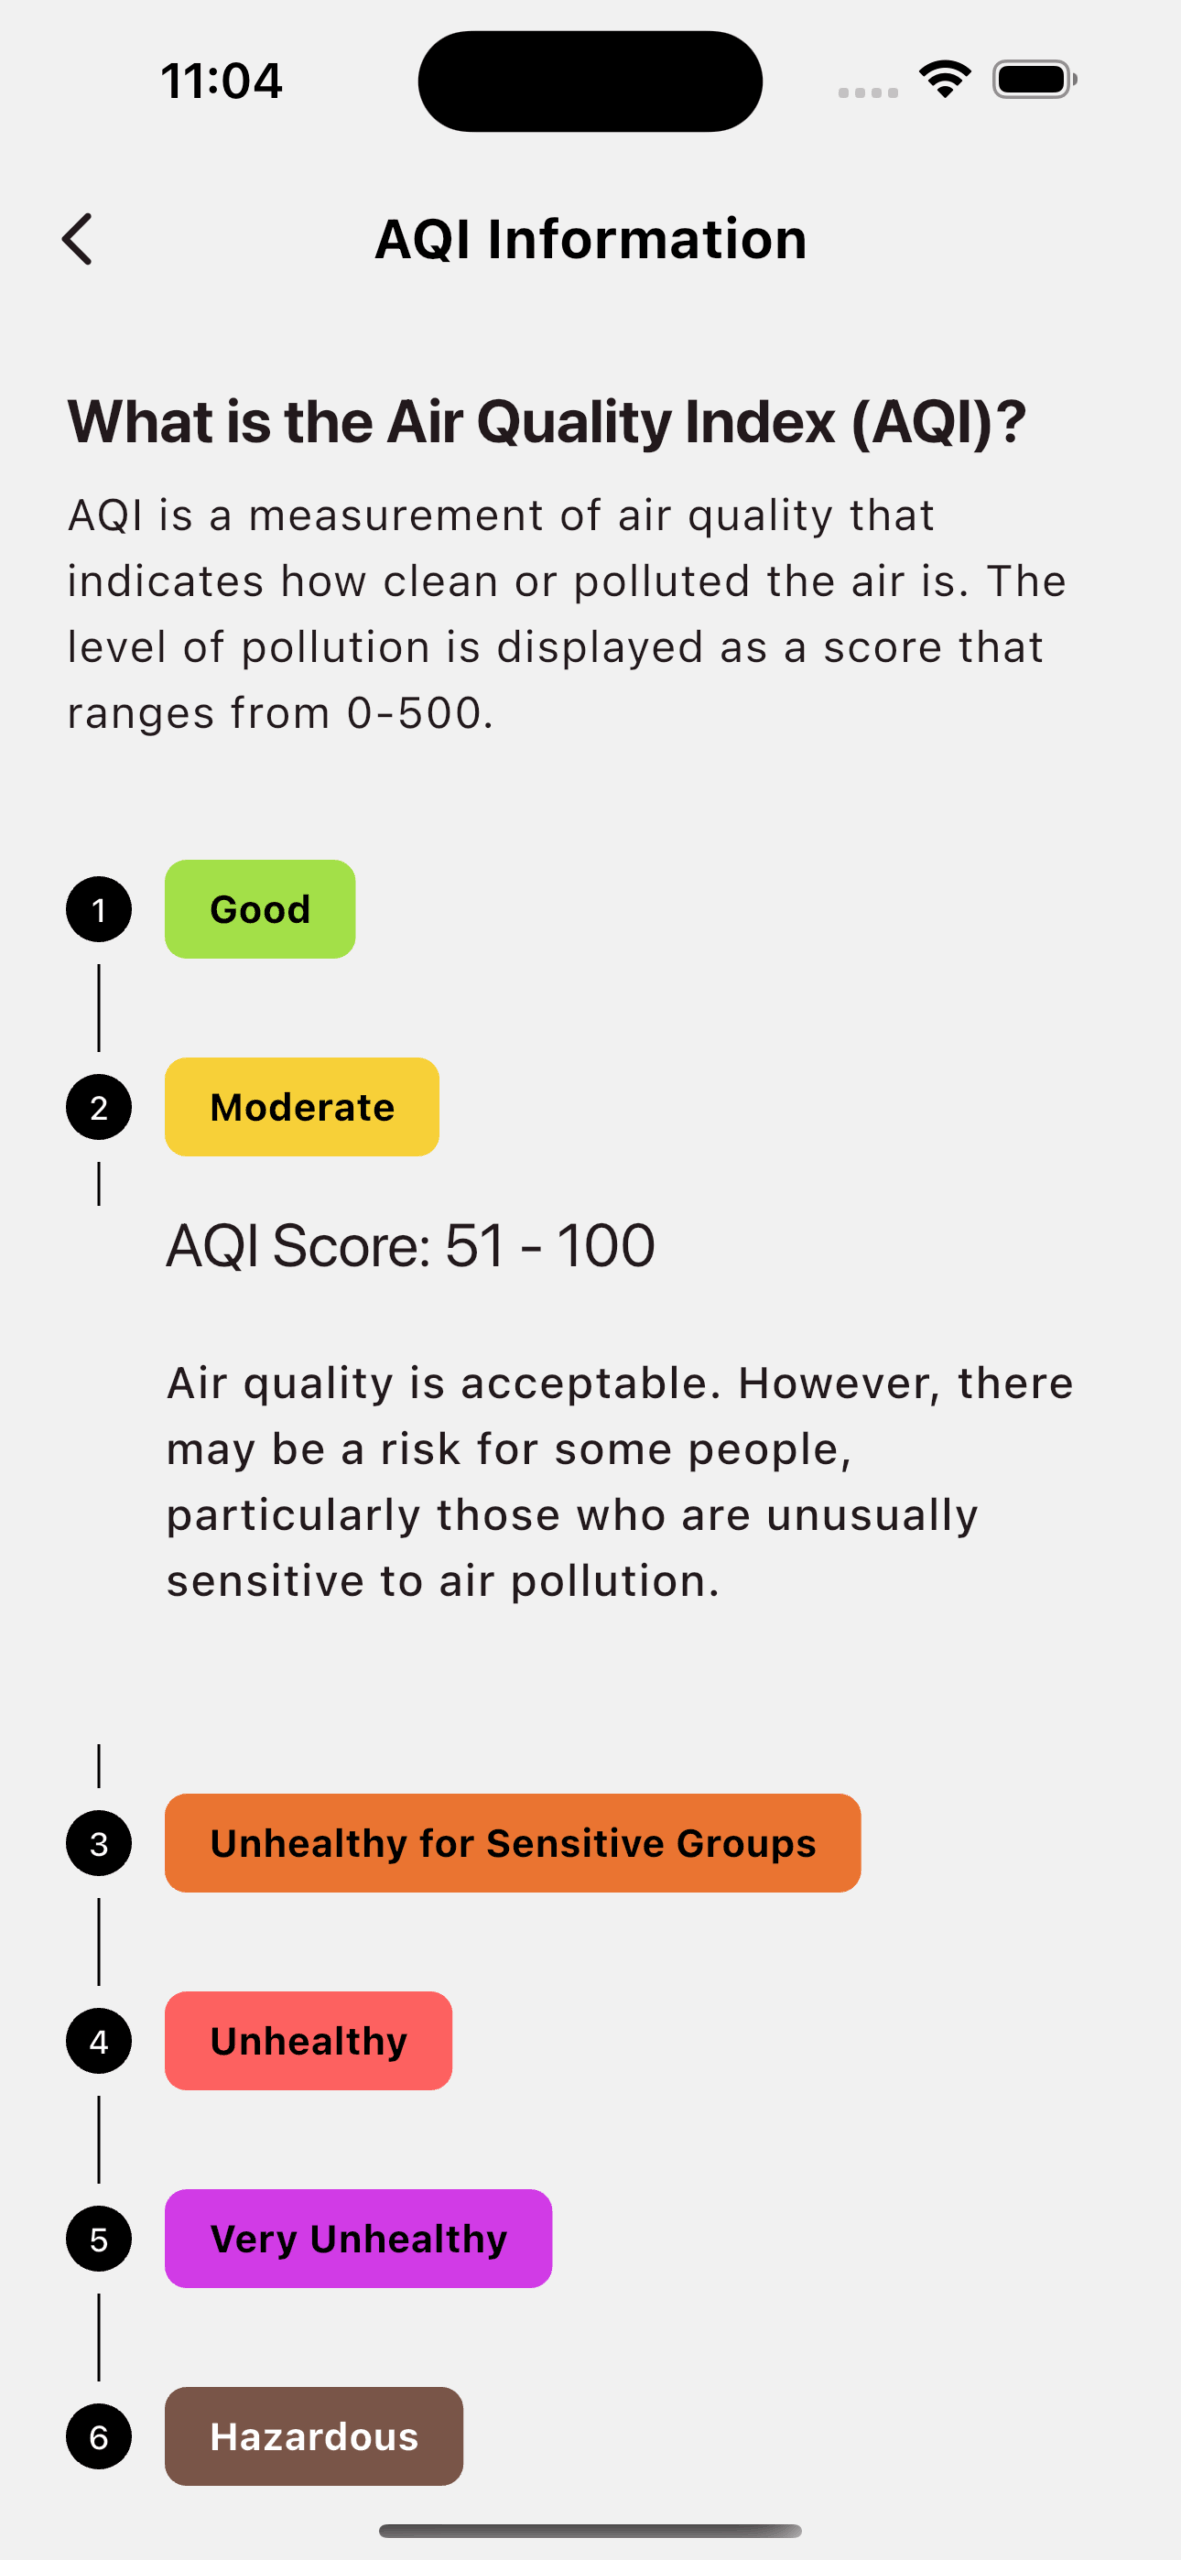This screenshot has width=1181, height=2560.
Task: Expand the green Good level
Action: (x=260, y=909)
